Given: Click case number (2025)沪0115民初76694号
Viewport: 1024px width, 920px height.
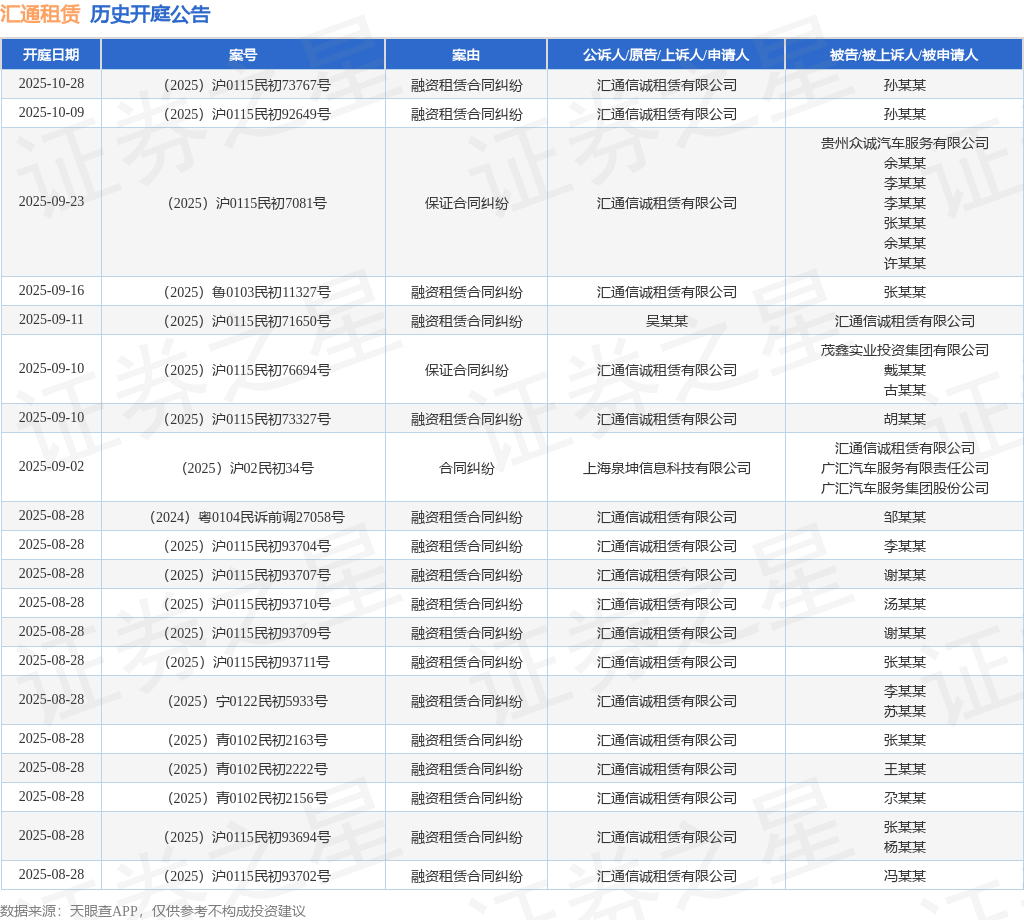Looking at the screenshot, I should [x=247, y=370].
